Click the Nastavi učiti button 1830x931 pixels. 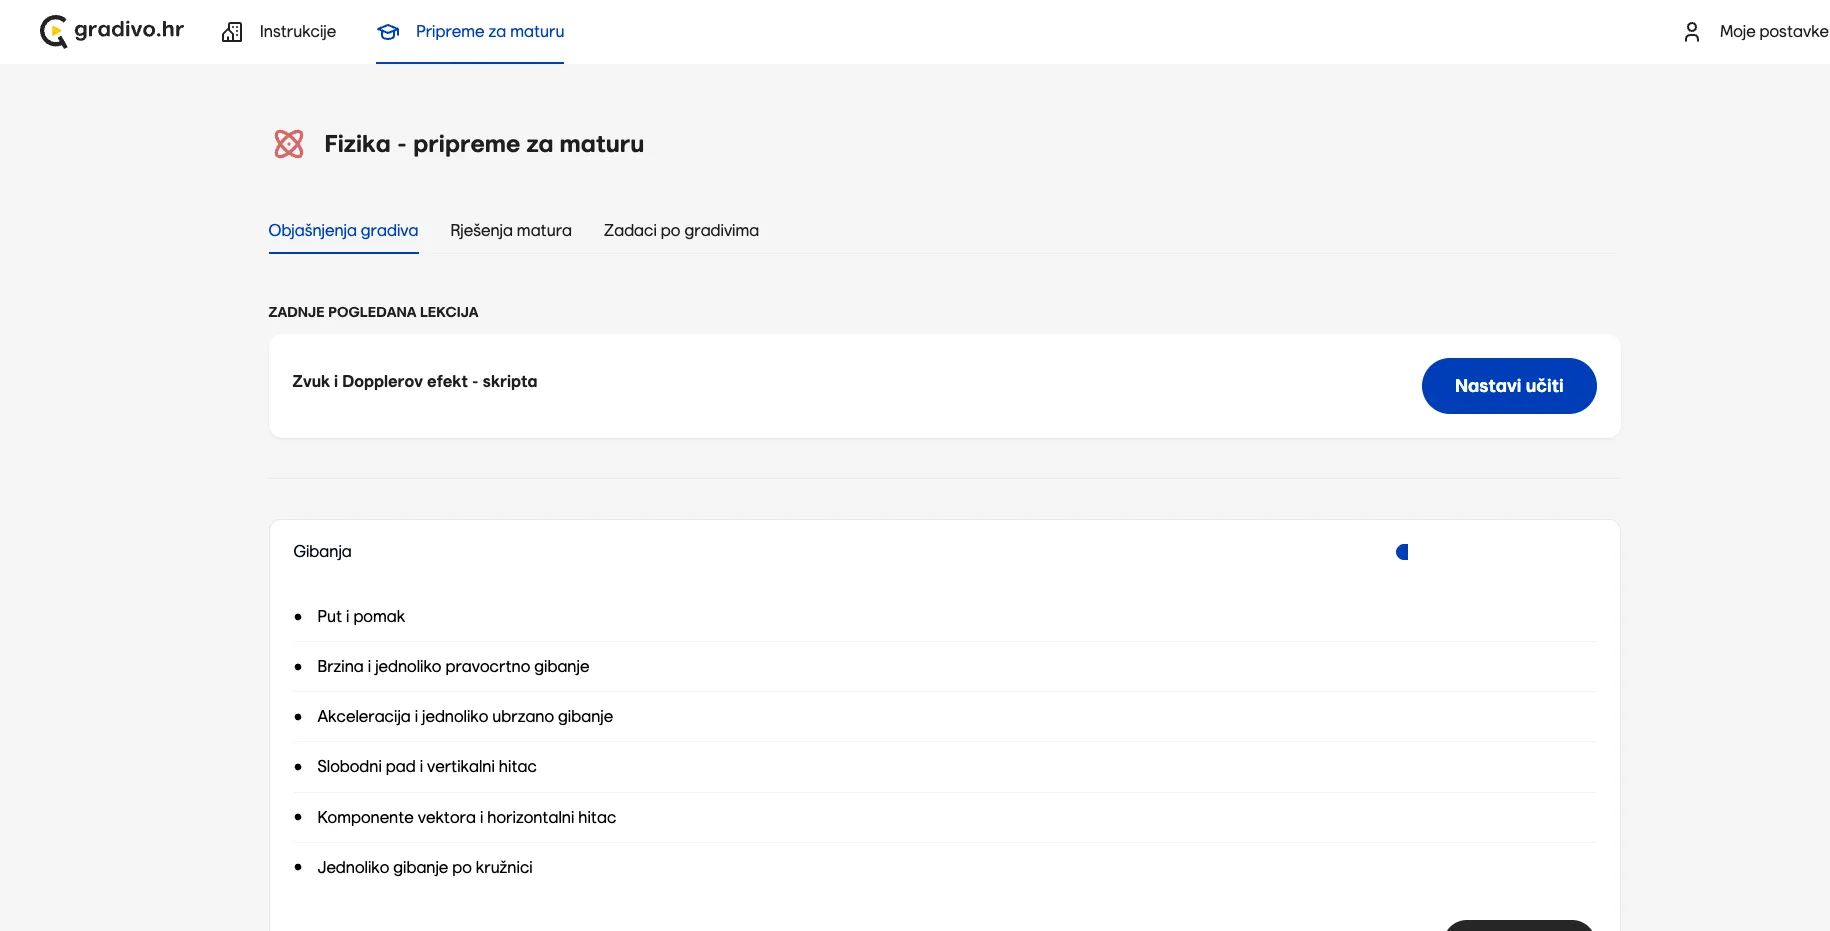1509,386
